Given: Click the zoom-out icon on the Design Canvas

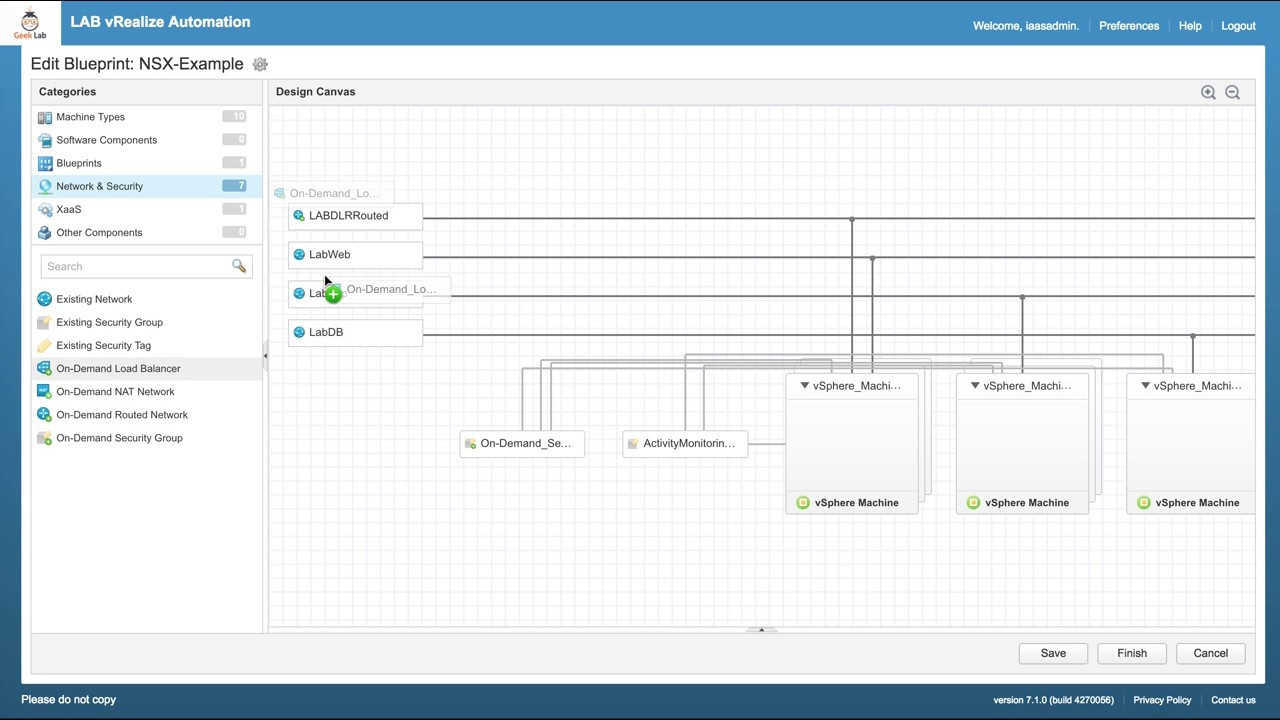Looking at the screenshot, I should point(1232,91).
